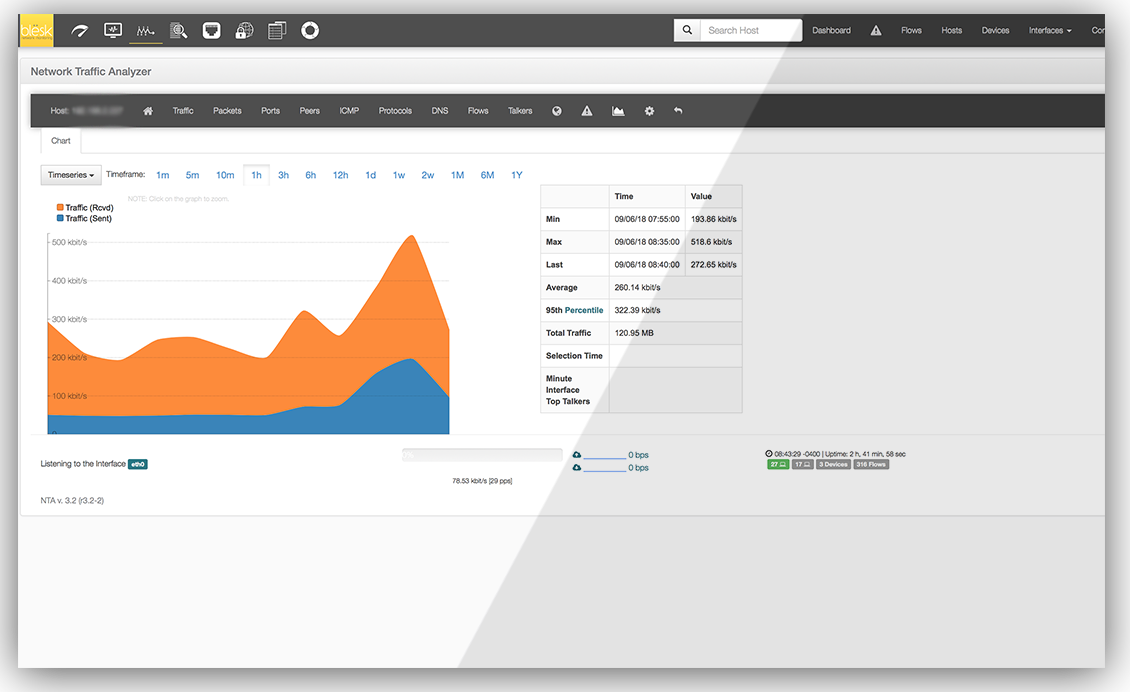Click the network port icon in top toolbar
This screenshot has height=692, width=1130.
211,31
